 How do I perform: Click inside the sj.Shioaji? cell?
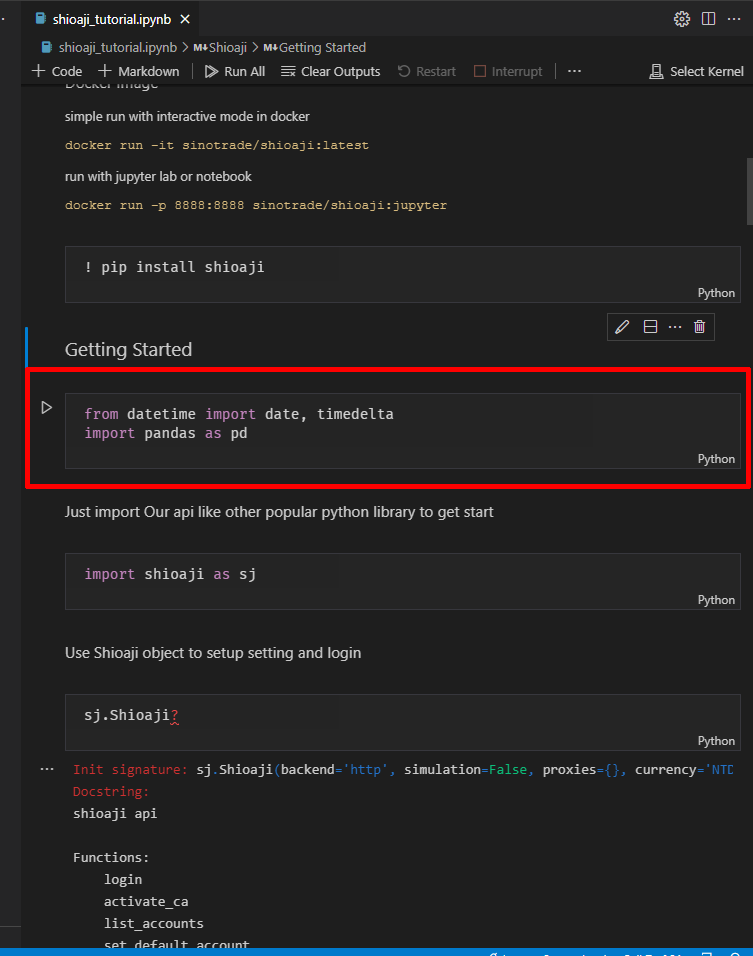pos(402,722)
